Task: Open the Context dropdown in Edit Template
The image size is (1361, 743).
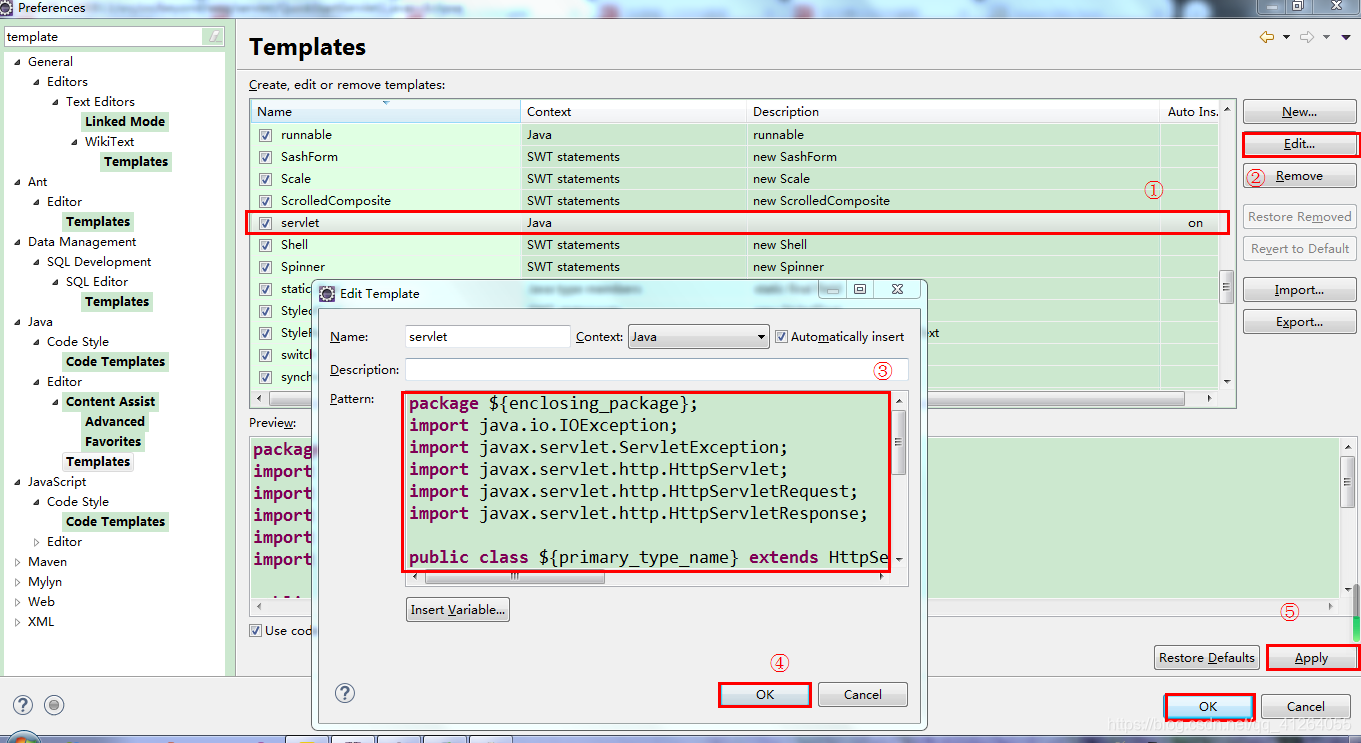Action: tap(698, 337)
